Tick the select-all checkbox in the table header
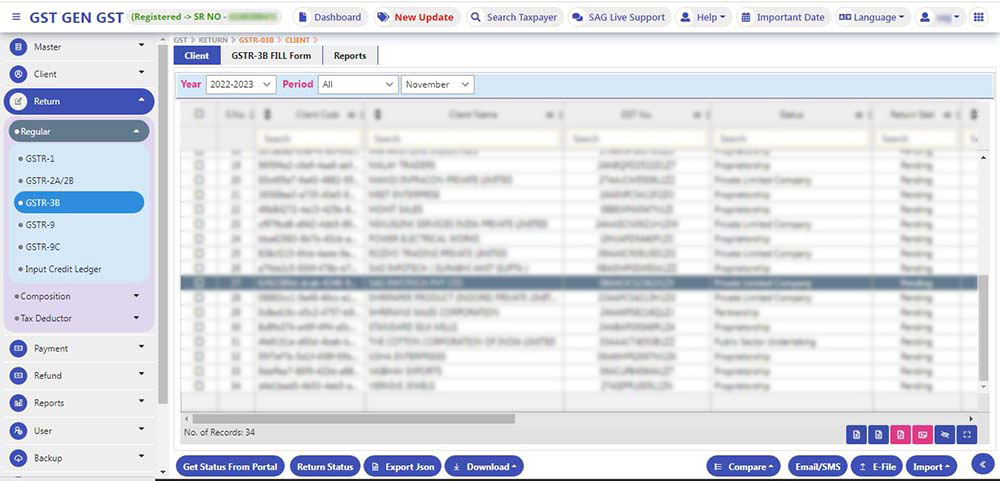 198,115
